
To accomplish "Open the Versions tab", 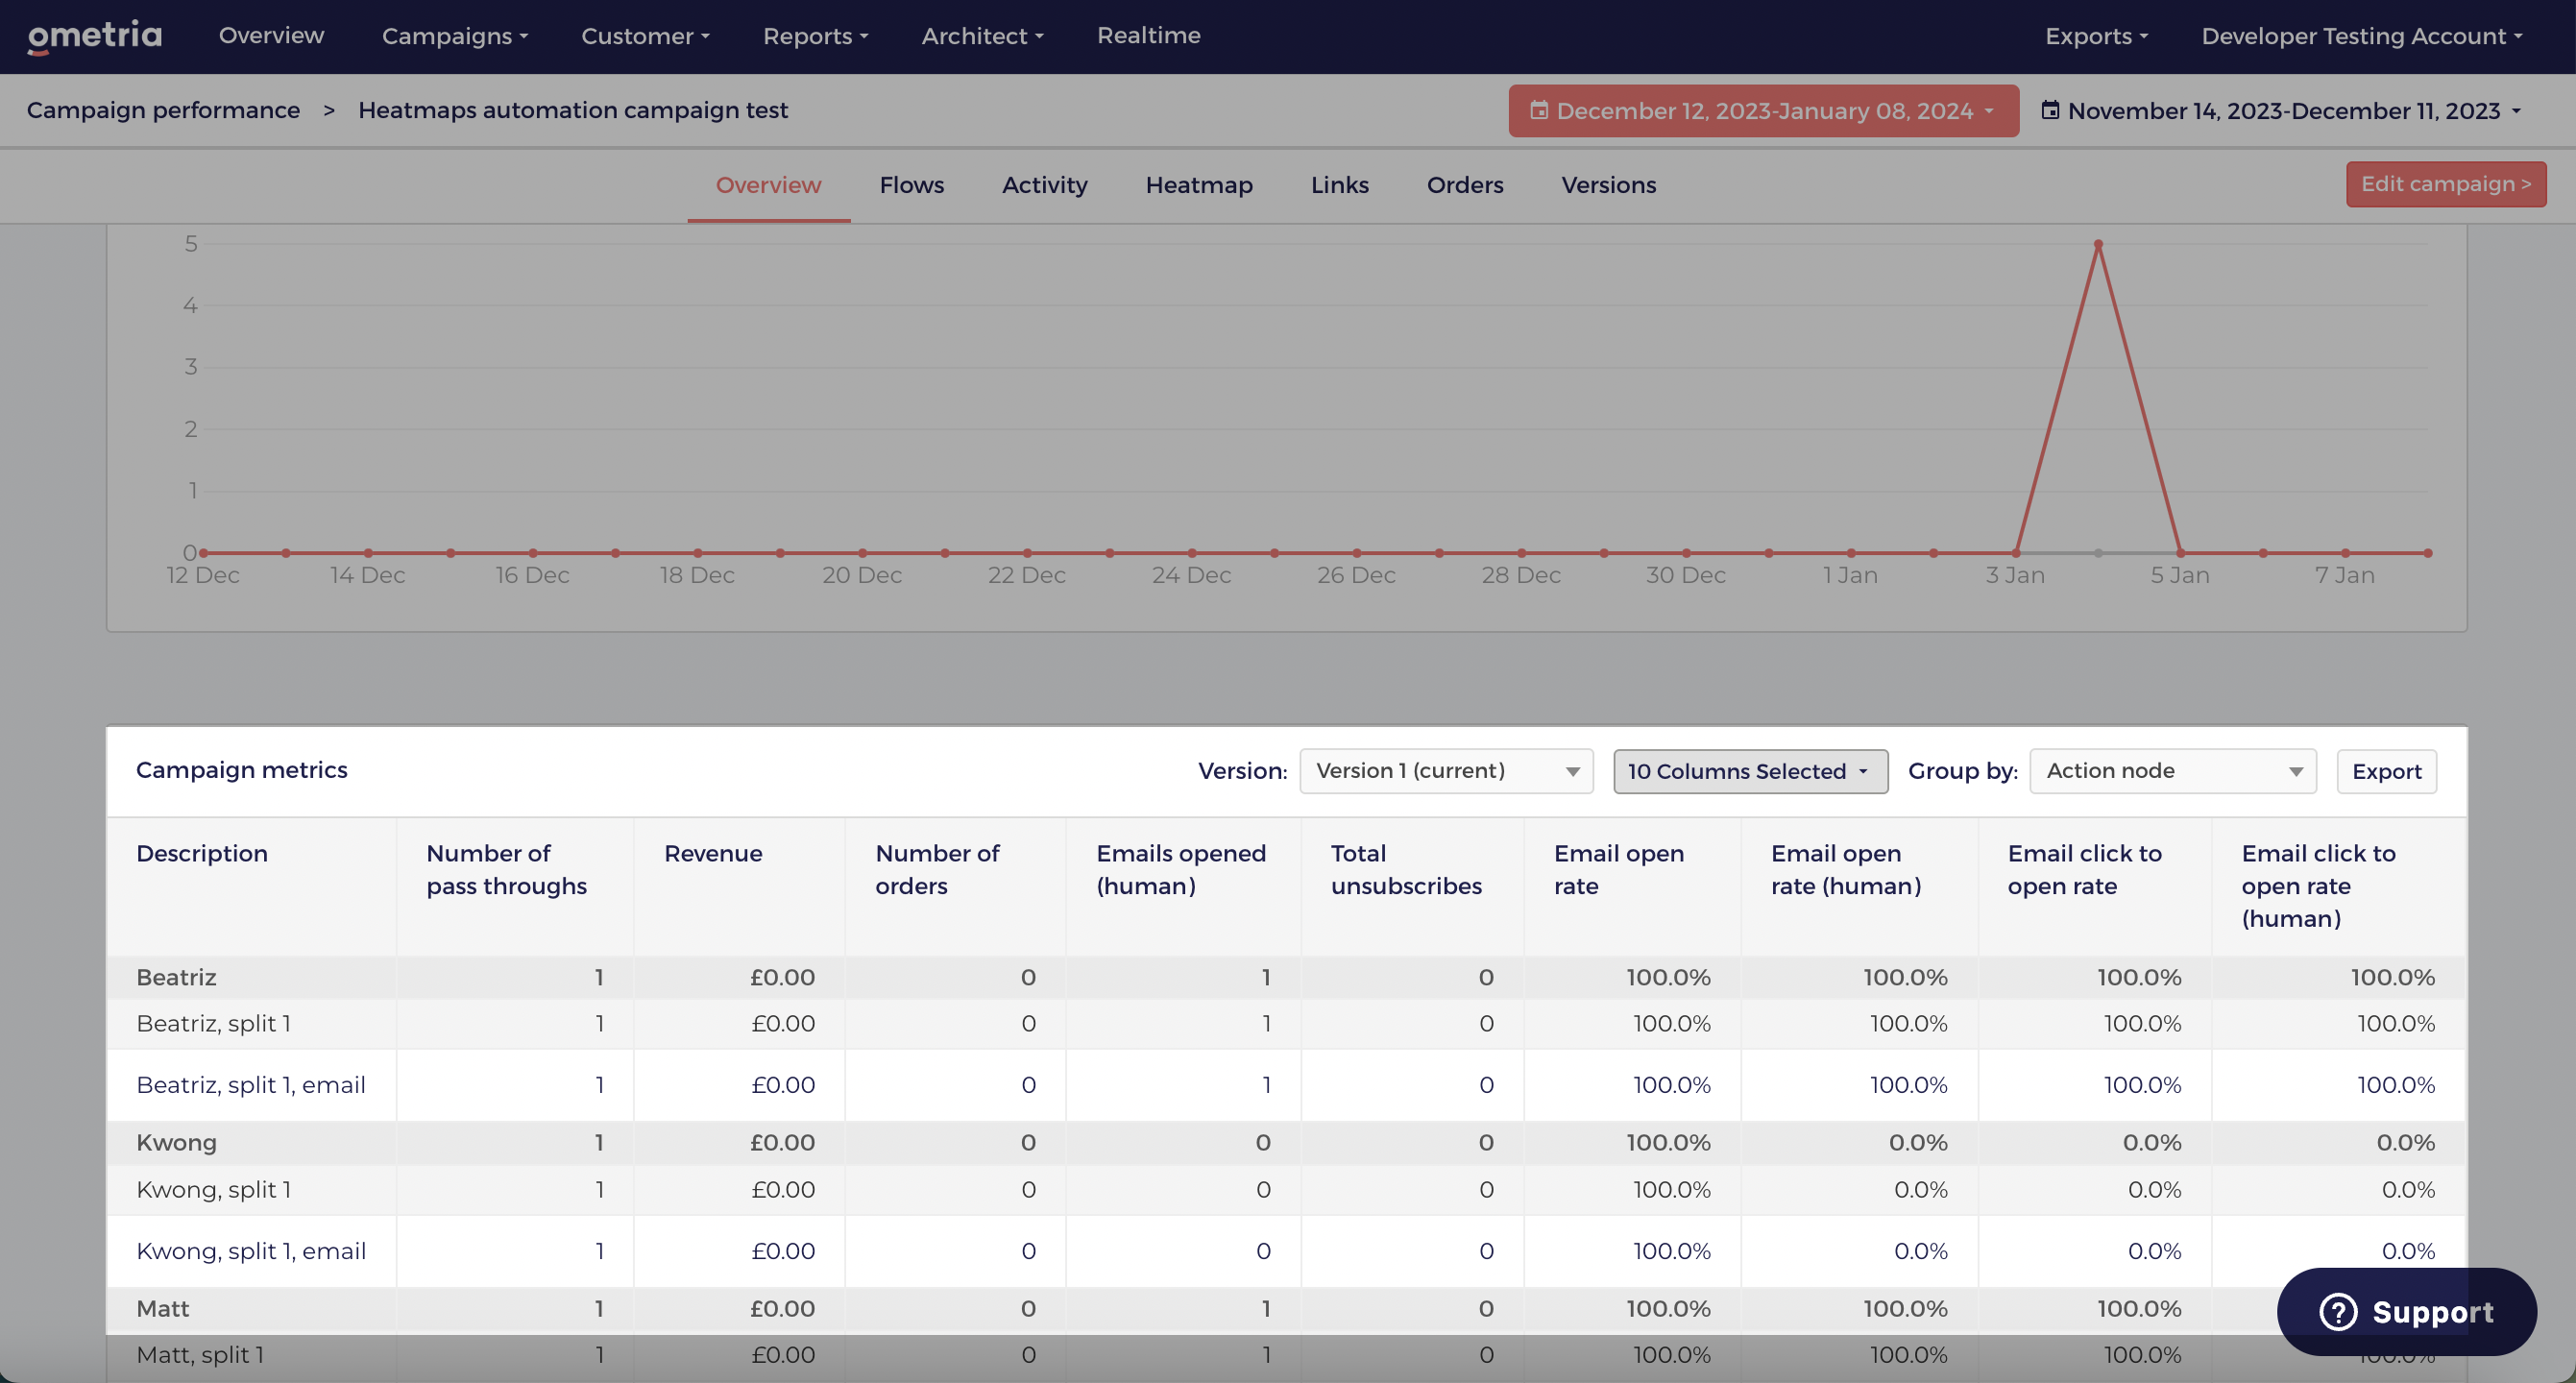I will pos(1609,185).
